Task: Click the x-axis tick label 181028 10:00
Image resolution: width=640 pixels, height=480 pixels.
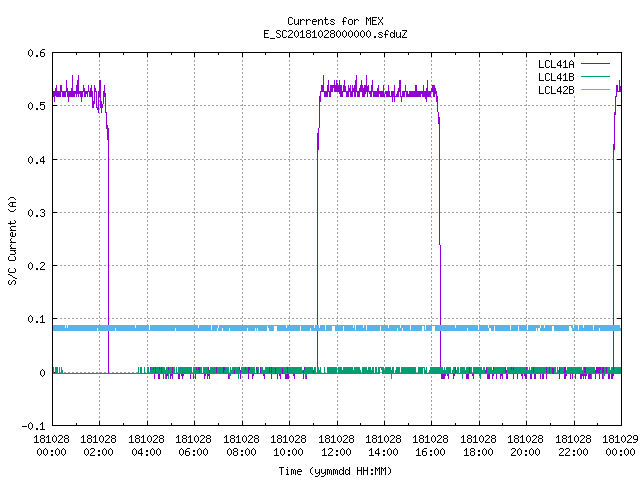Action: 288,445
